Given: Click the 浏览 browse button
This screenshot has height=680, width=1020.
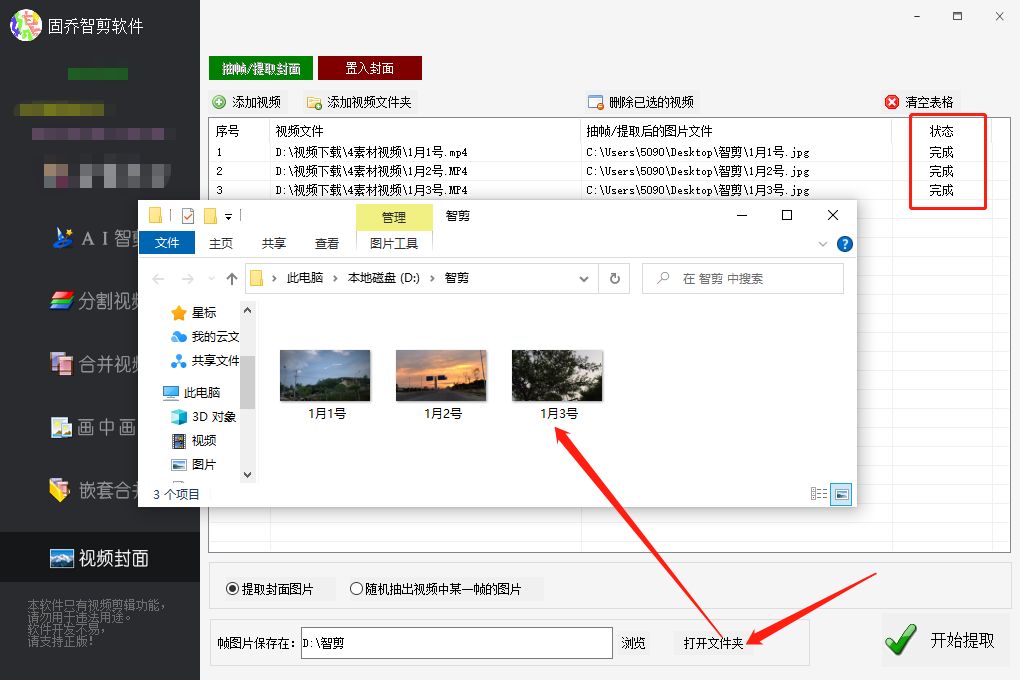Looking at the screenshot, I should [x=633, y=643].
